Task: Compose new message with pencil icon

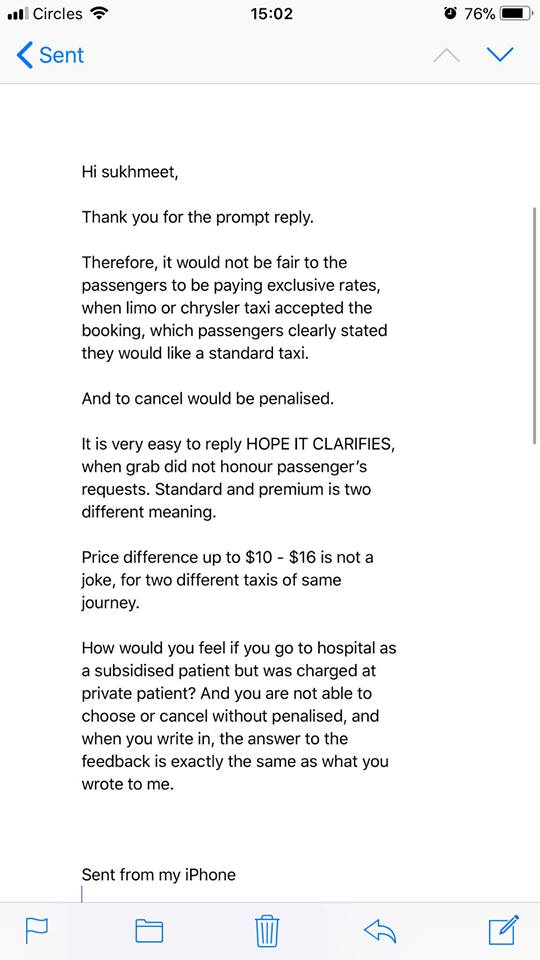Action: pyautogui.click(x=504, y=929)
